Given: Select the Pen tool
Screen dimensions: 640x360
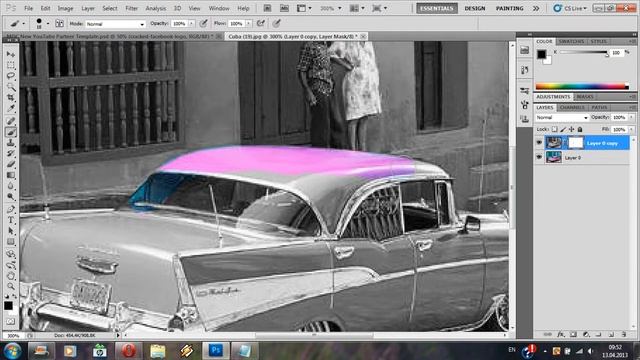Looking at the screenshot, I should [x=11, y=209].
